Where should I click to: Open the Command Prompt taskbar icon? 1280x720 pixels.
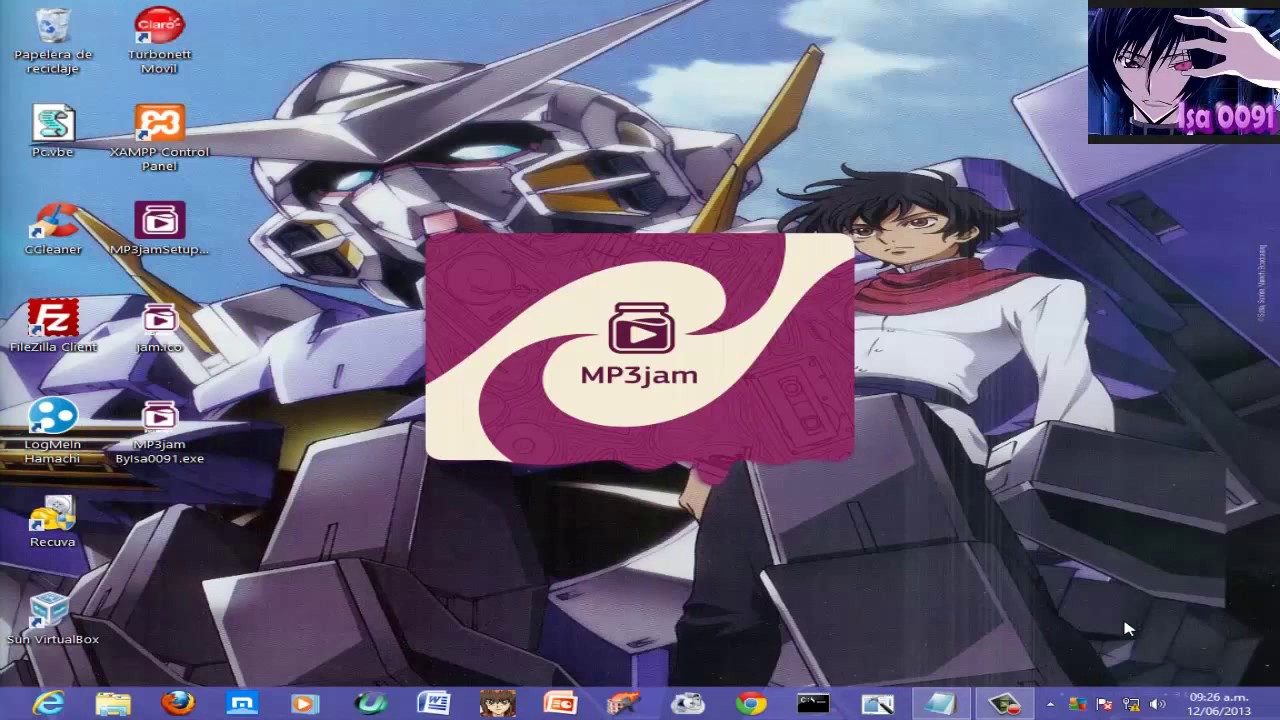click(813, 704)
